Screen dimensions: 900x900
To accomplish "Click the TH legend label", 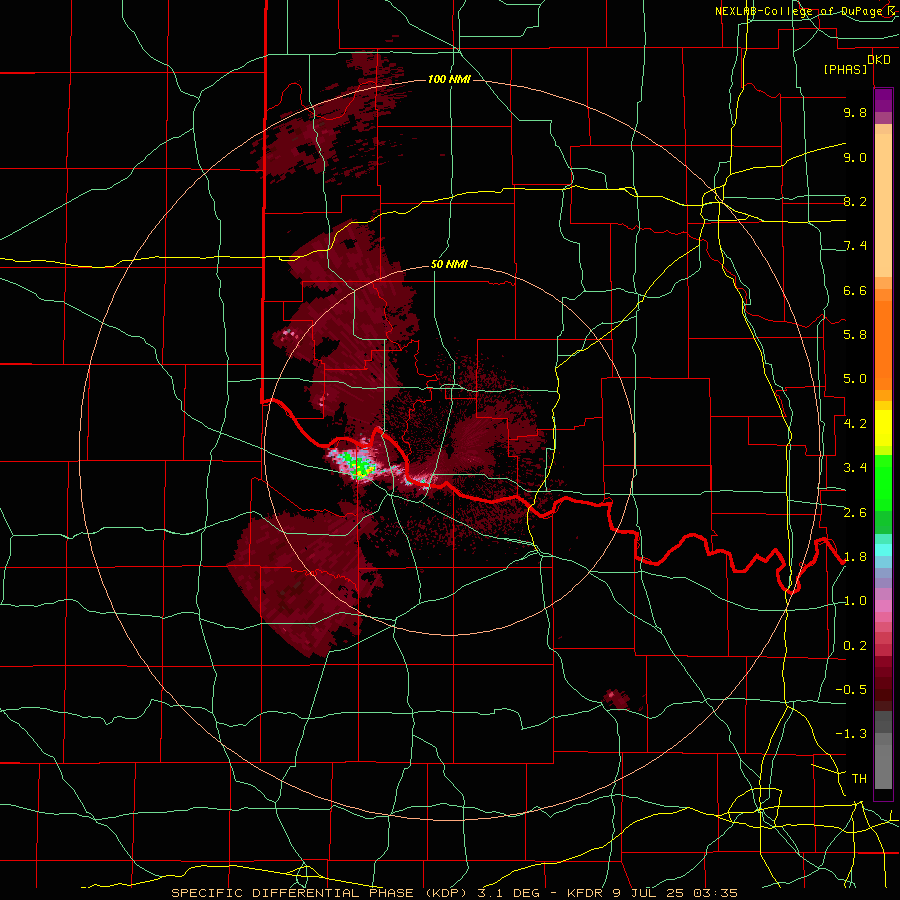I will click(859, 779).
